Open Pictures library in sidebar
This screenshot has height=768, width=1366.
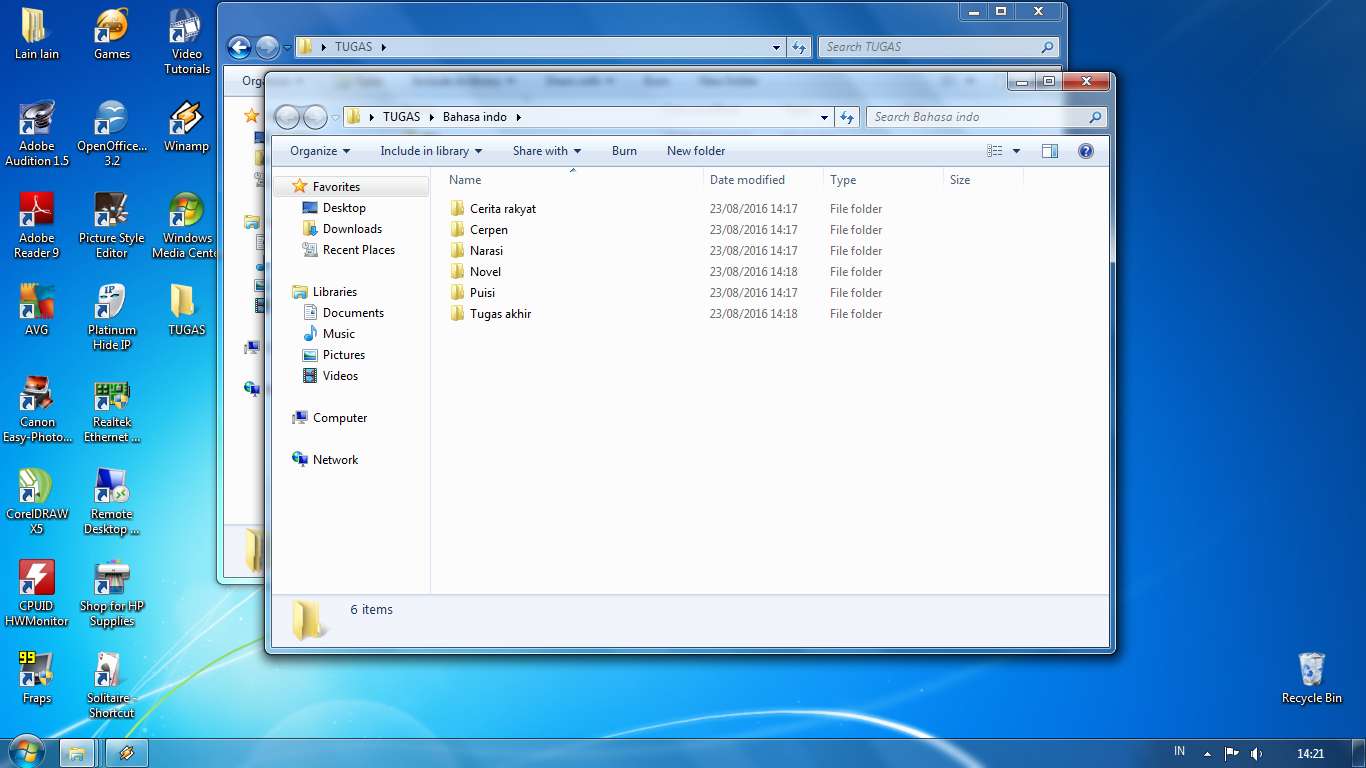(x=333, y=355)
